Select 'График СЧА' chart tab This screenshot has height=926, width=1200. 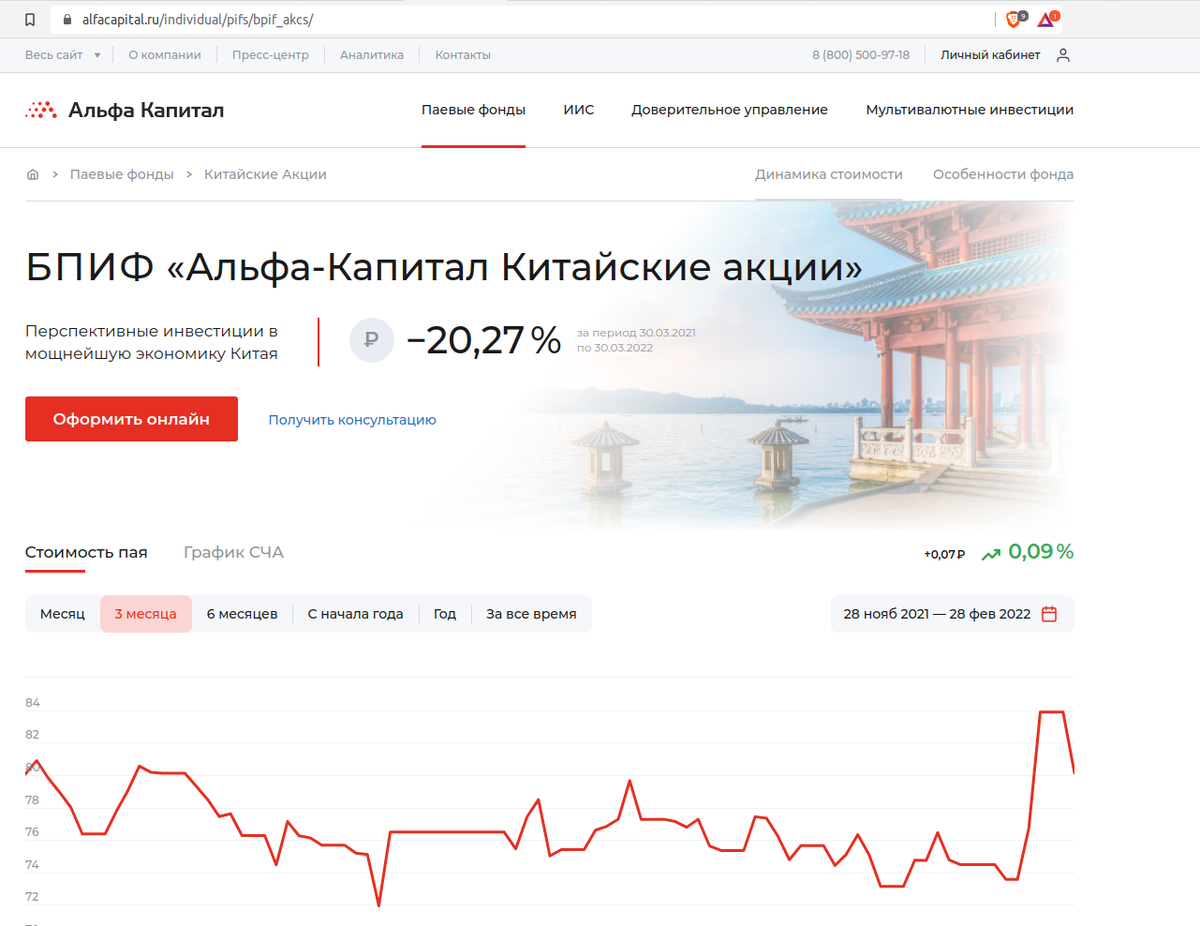234,552
